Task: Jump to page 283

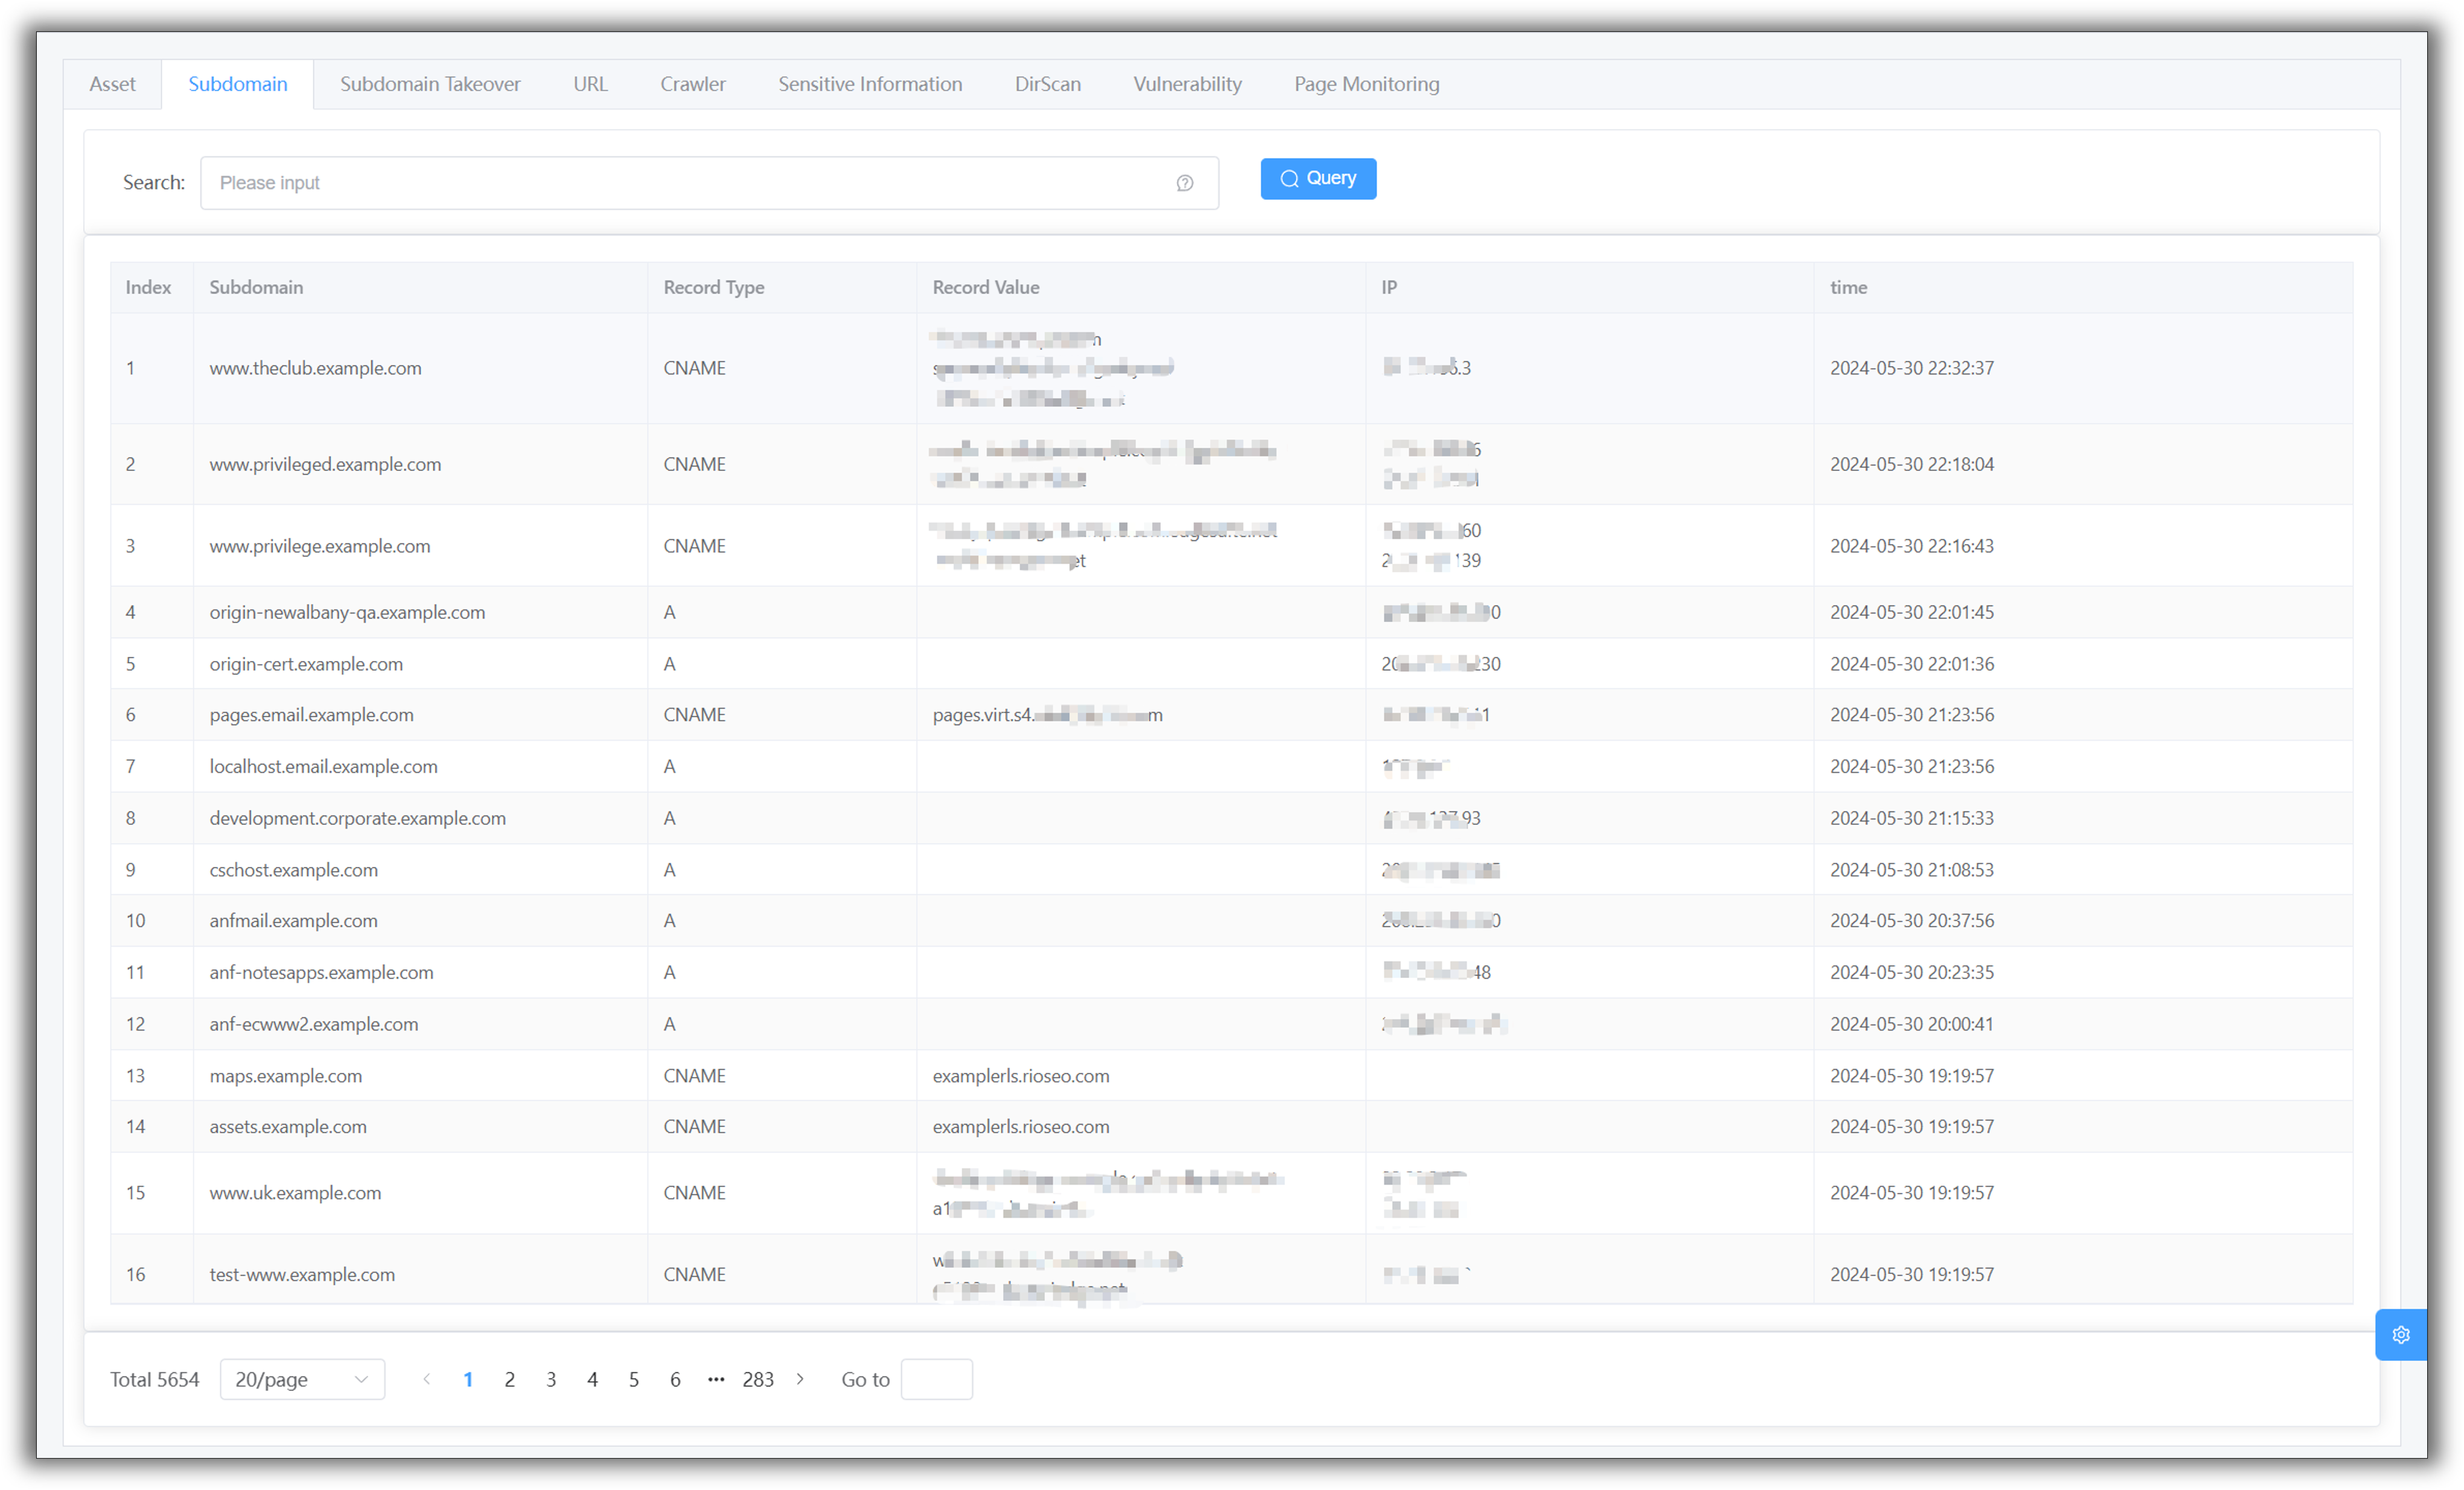Action: pyautogui.click(x=758, y=1379)
